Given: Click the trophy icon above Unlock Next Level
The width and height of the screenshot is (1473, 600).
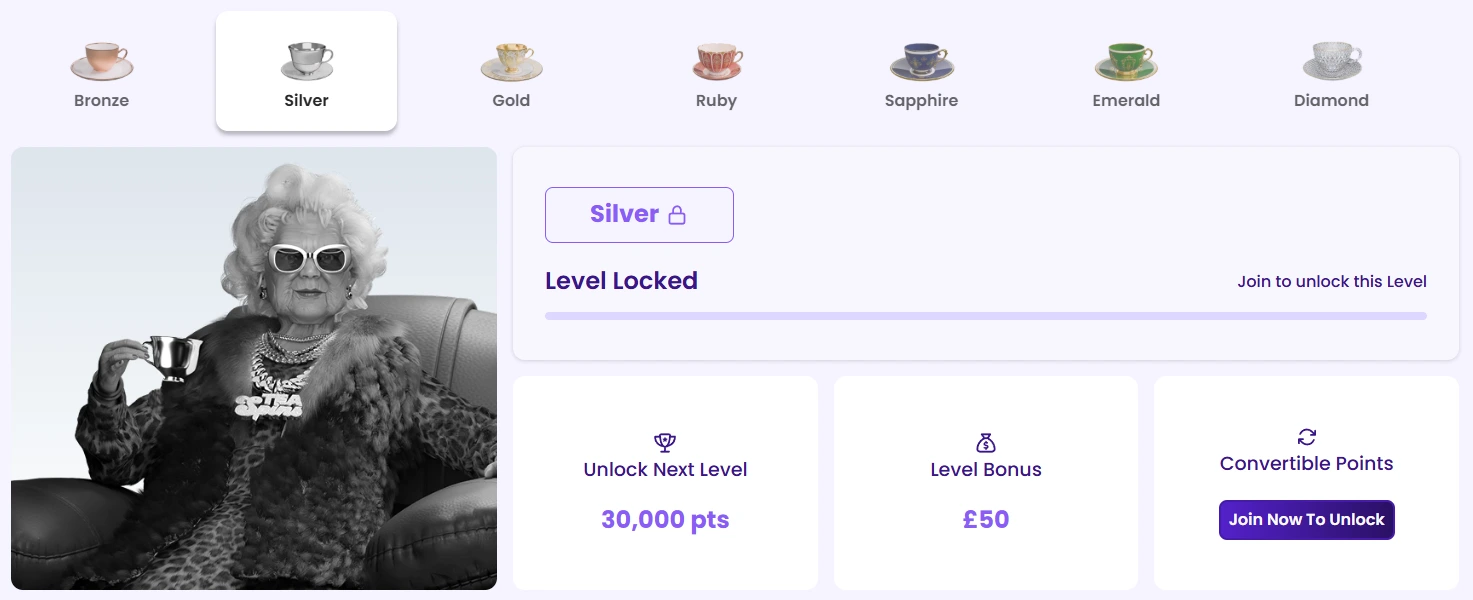Looking at the screenshot, I should [665, 441].
